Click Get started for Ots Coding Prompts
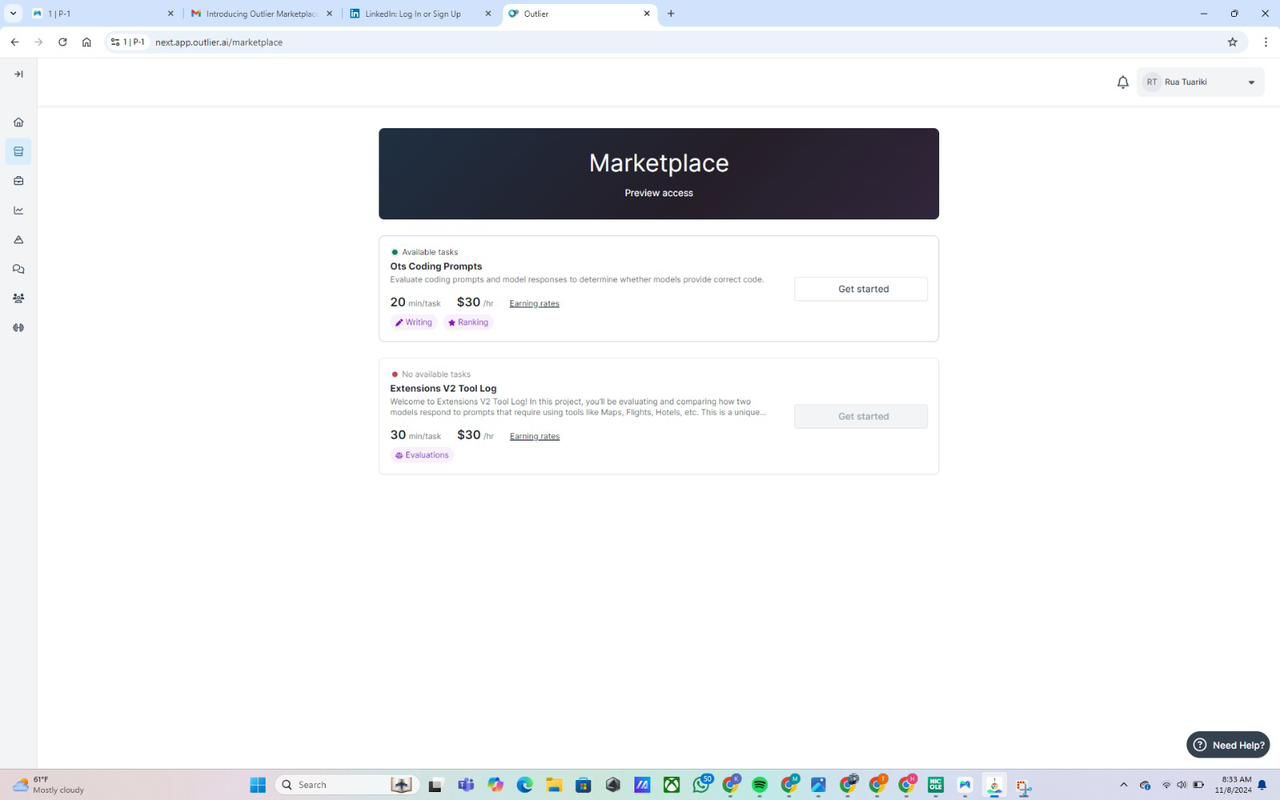Image resolution: width=1280 pixels, height=800 pixels. [x=861, y=289]
